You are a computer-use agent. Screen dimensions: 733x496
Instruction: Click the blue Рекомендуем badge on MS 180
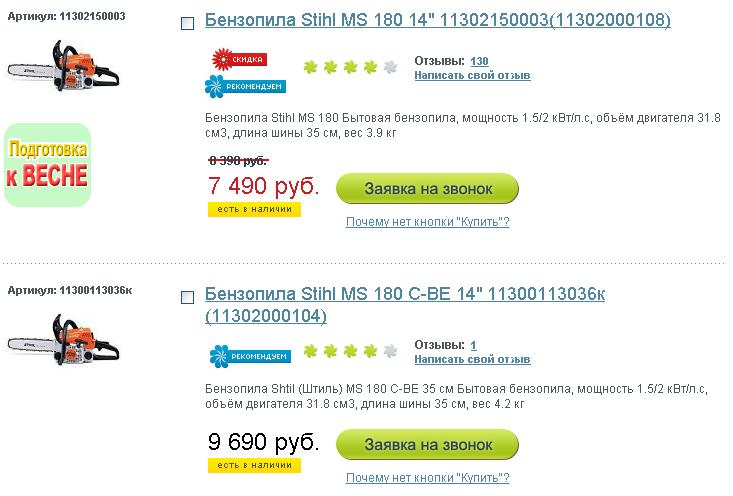click(x=245, y=86)
